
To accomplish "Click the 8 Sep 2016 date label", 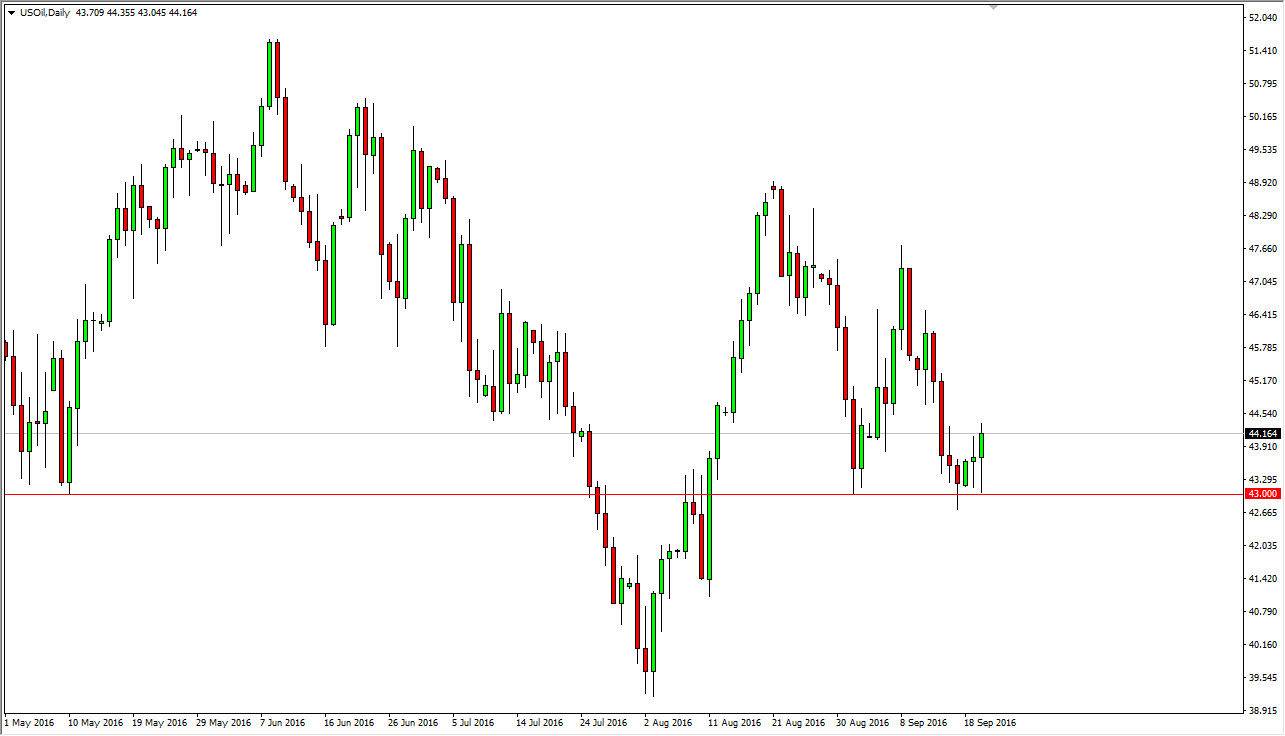I will 924,722.
